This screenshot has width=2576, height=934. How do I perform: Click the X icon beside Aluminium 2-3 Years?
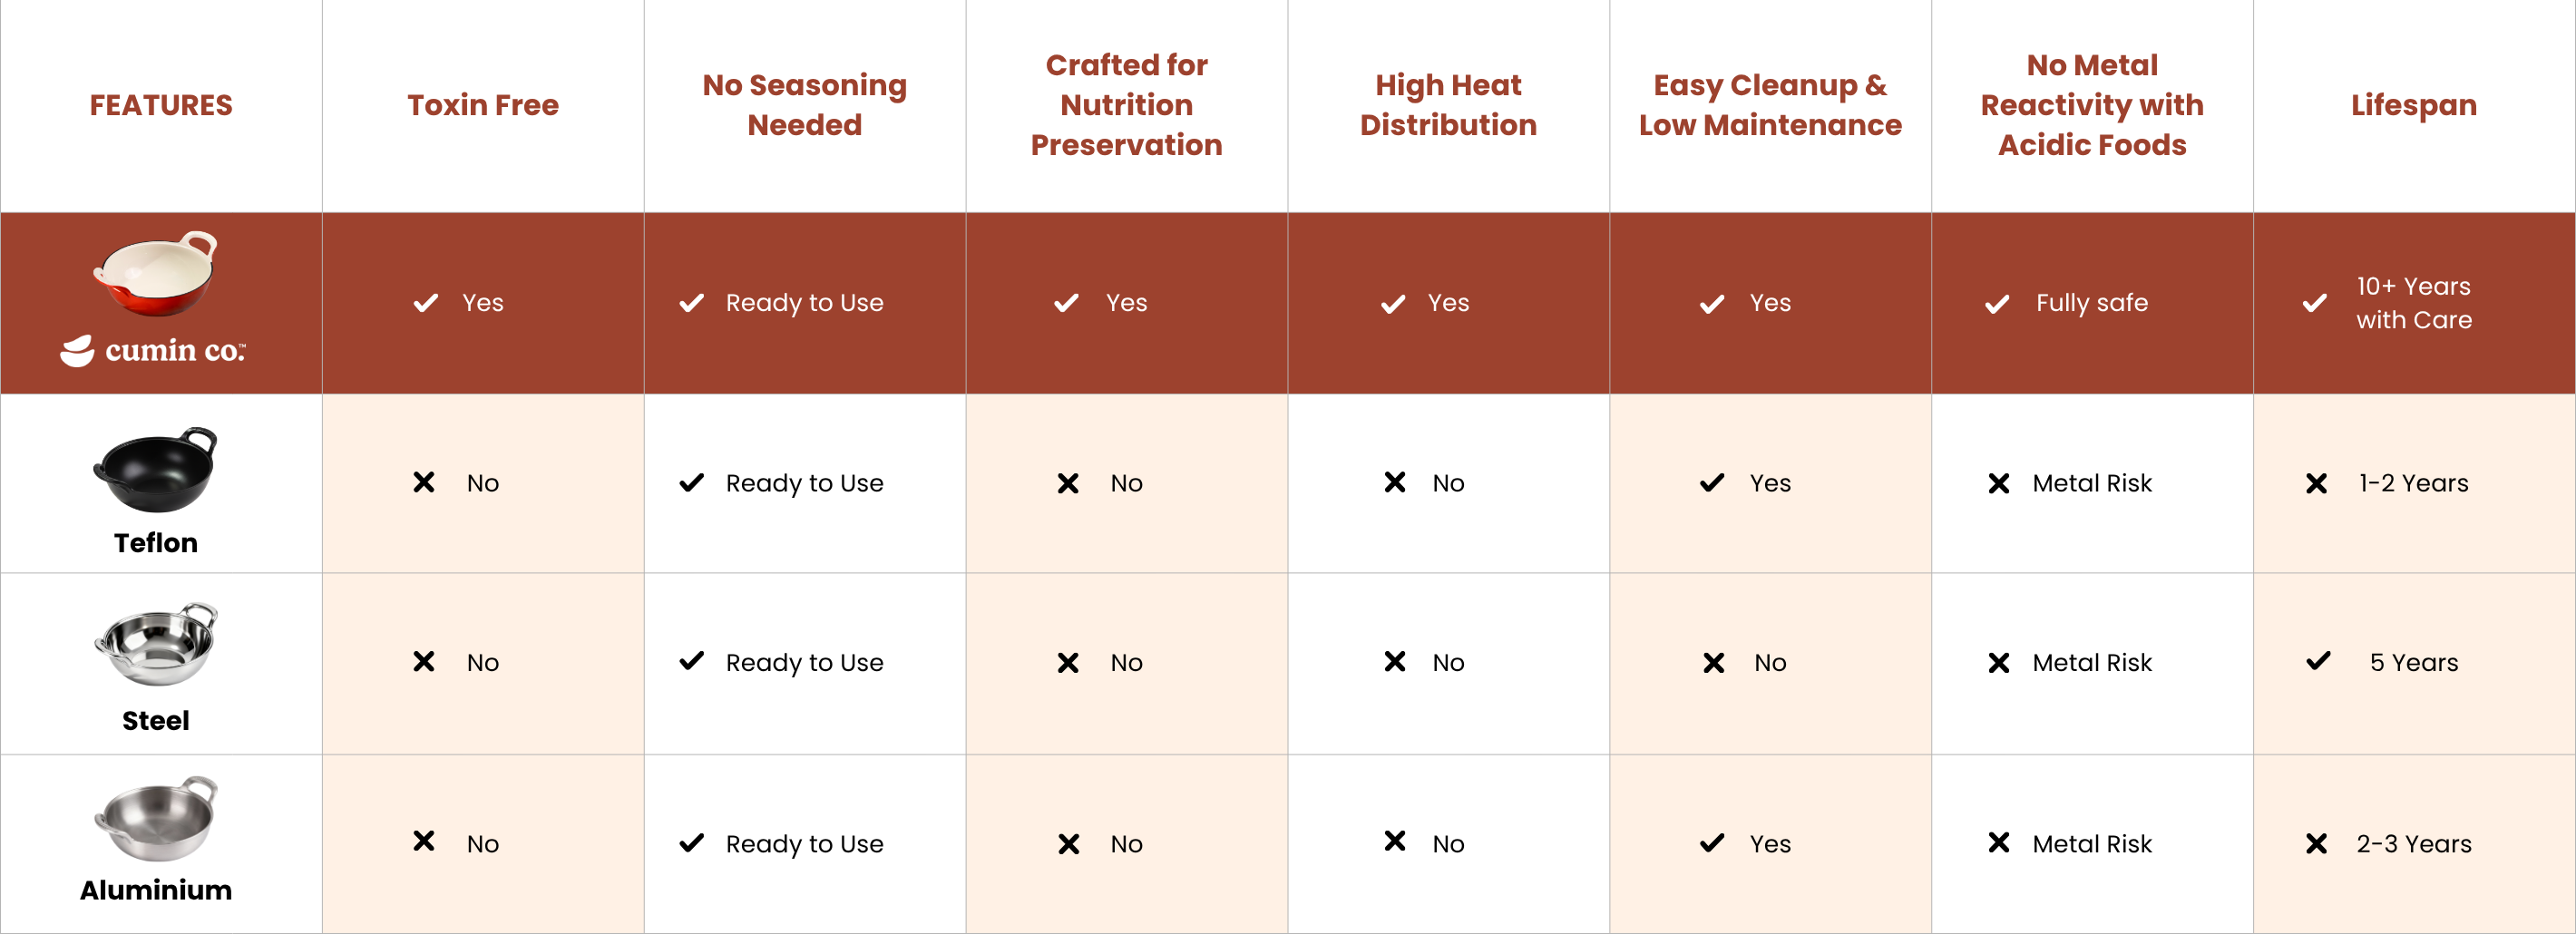point(2316,844)
